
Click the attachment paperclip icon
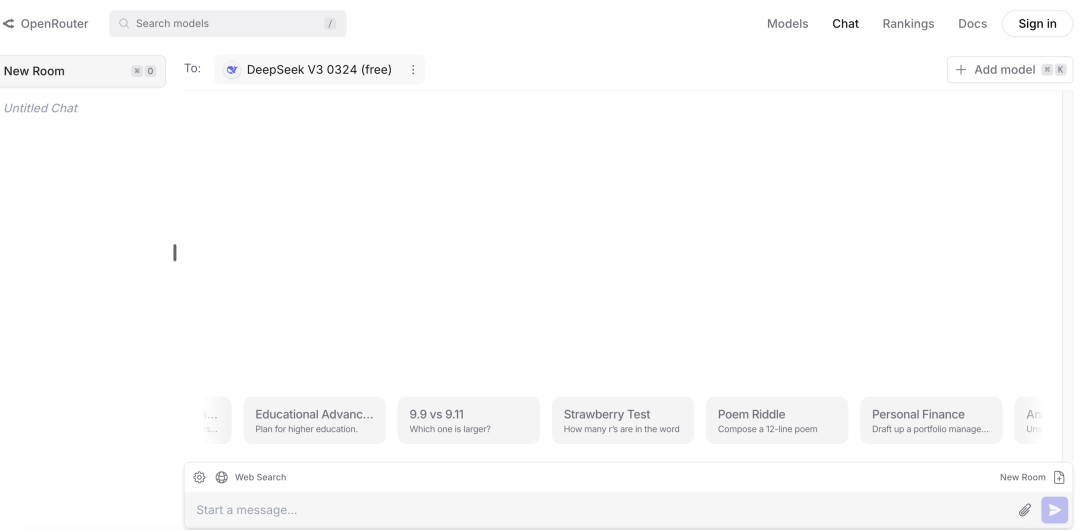click(1024, 510)
